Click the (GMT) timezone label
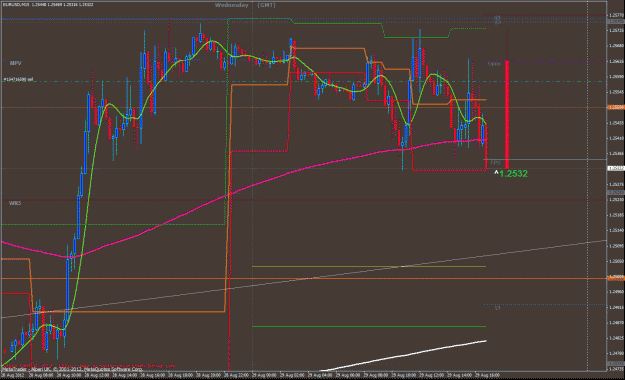Screen dimensions: 625x380 [266, 5]
